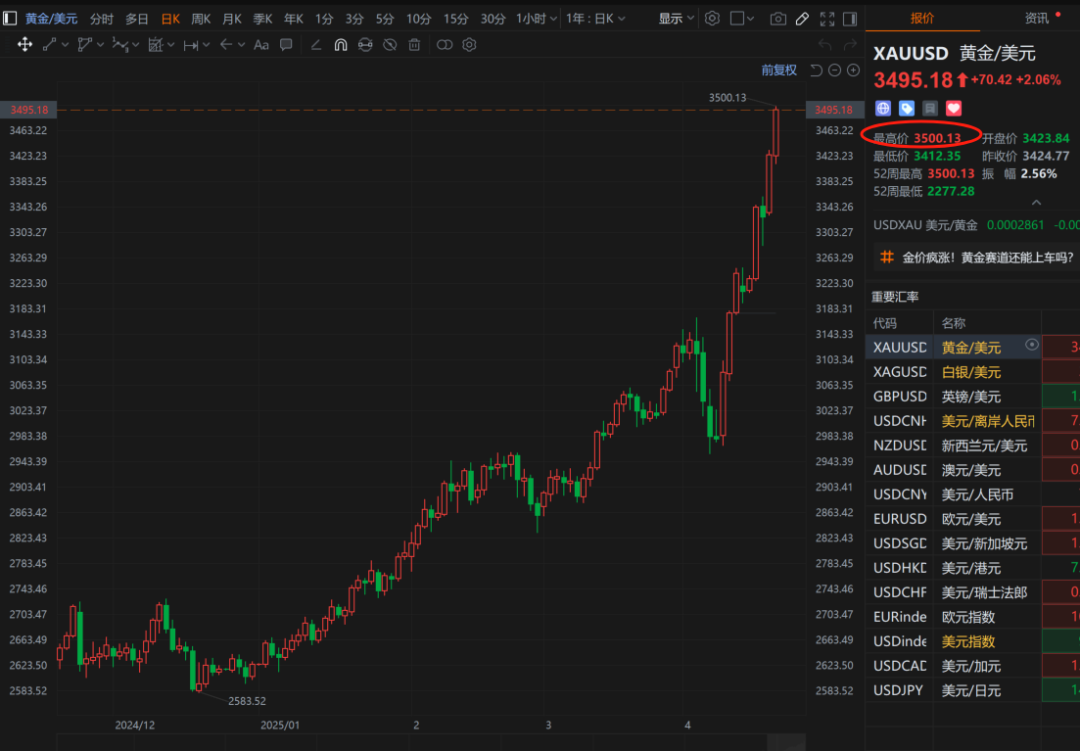The height and width of the screenshot is (751, 1080).
Task: Switch to 周K weekly chart
Action: [x=201, y=18]
